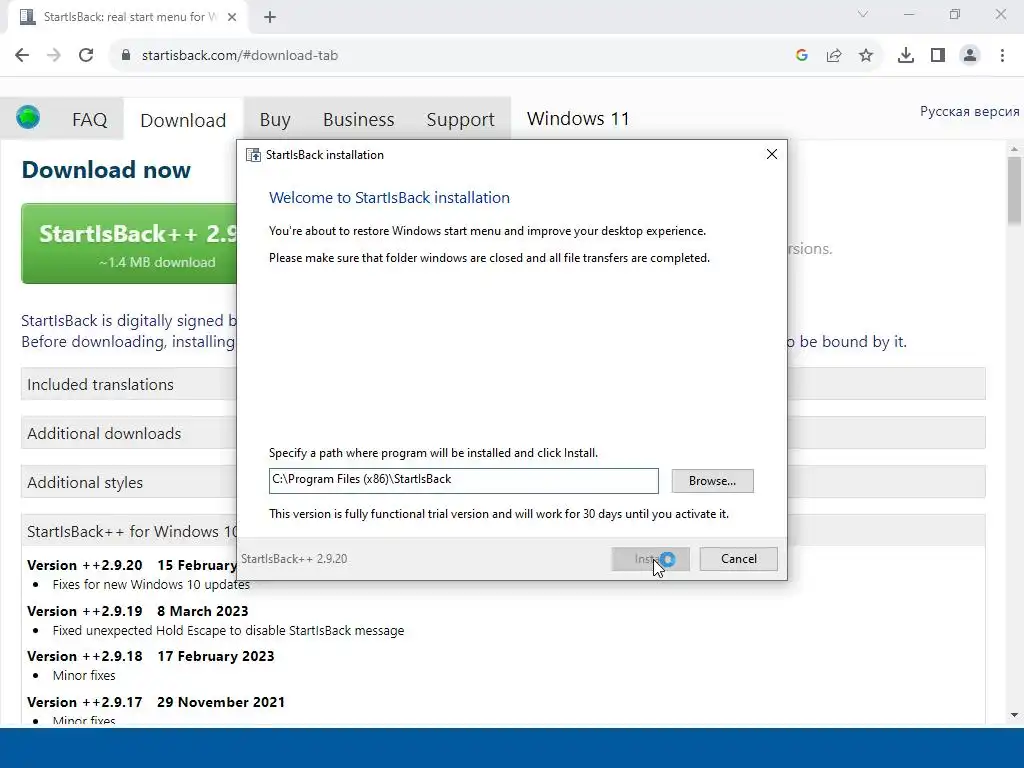
Task: Click Version ++2.9.19 heading text
Action: (138, 611)
